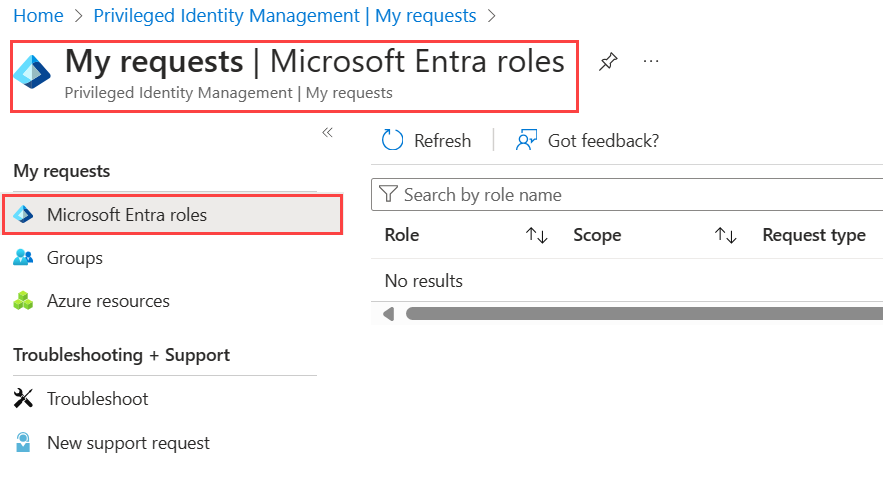The image size is (883, 491).
Task: Sort by Scope using its sort arrows
Action: 725,236
